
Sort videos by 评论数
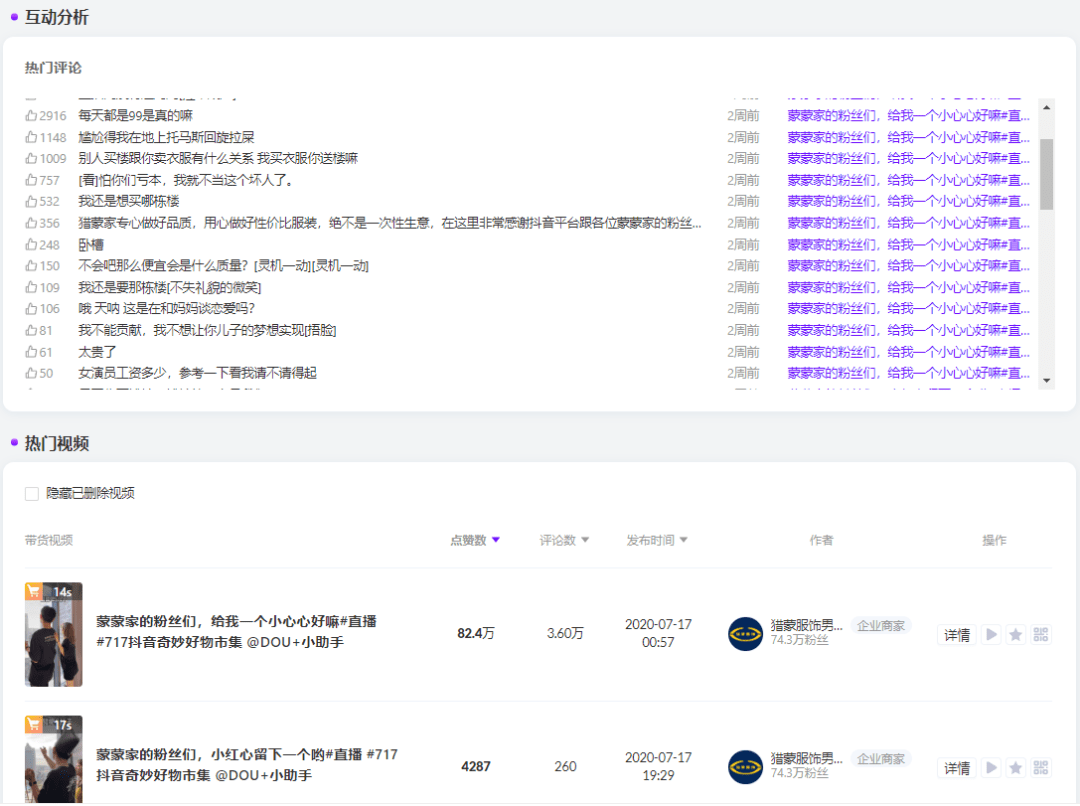(564, 540)
